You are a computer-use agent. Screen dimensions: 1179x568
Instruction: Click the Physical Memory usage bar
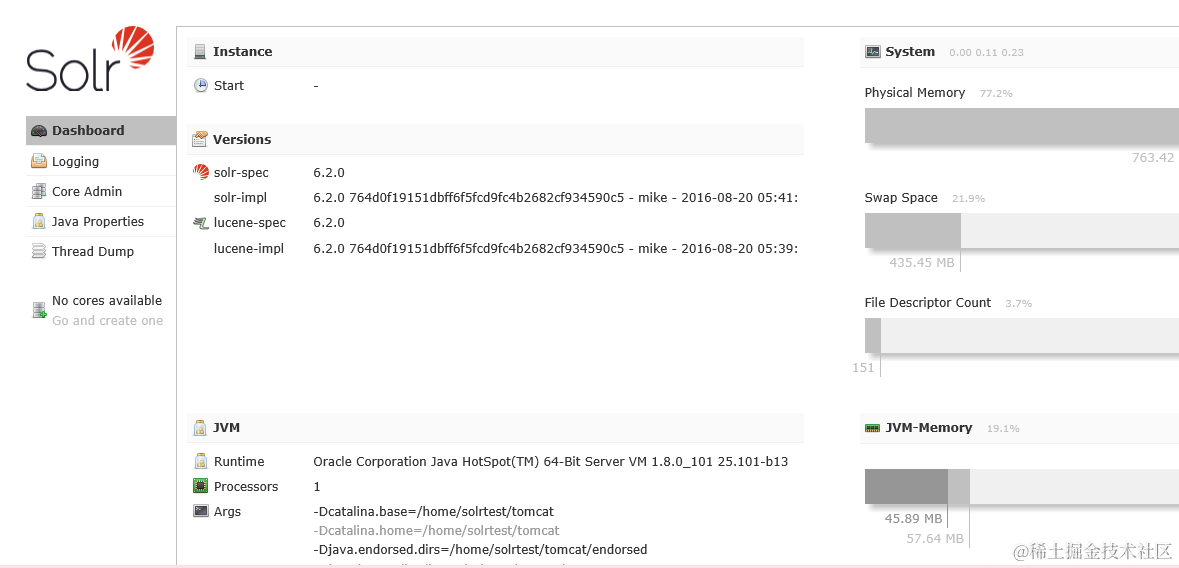[1022, 126]
